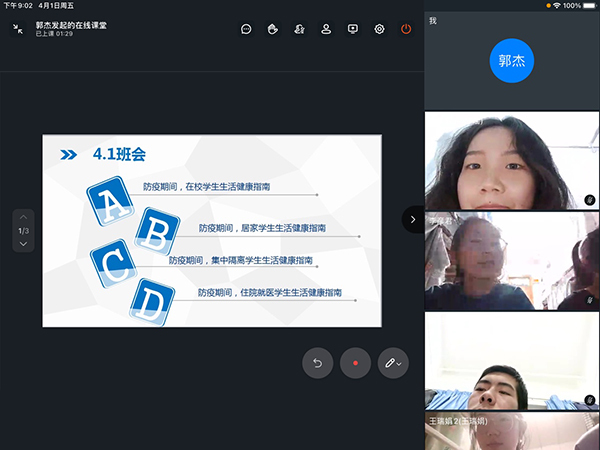
Task: Click the status bar time 下午9:02
Action: tap(18, 5)
